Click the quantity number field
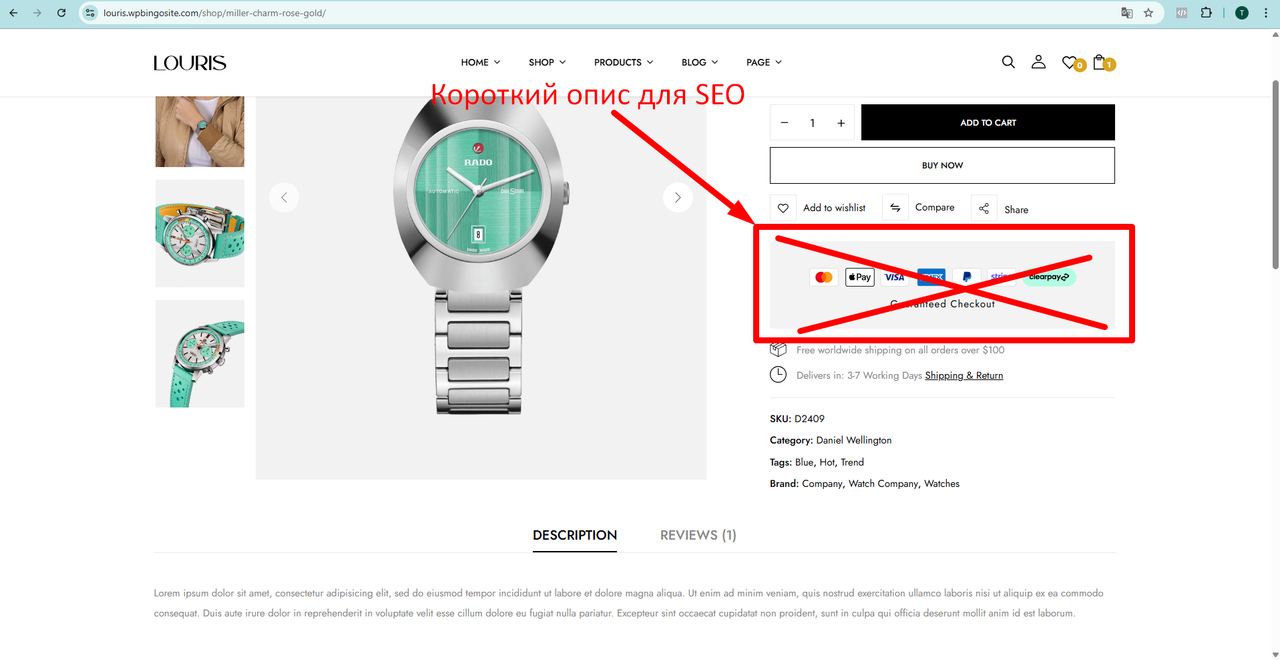Image resolution: width=1280 pixels, height=660 pixels. coord(812,123)
